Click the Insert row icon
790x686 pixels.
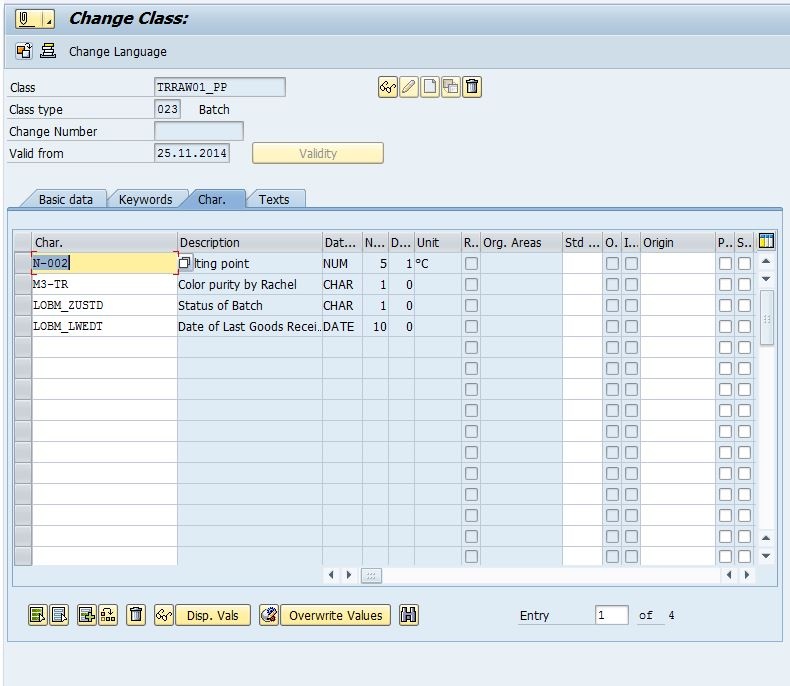tap(87, 615)
